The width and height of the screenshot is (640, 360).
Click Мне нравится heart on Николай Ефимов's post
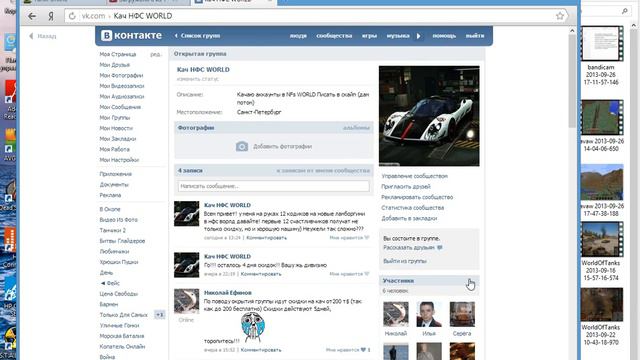[348, 350]
